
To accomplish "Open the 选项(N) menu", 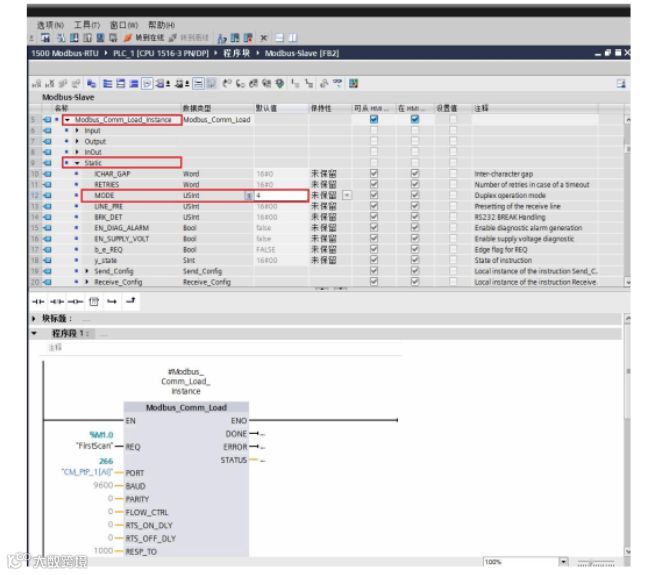I will click(50, 25).
